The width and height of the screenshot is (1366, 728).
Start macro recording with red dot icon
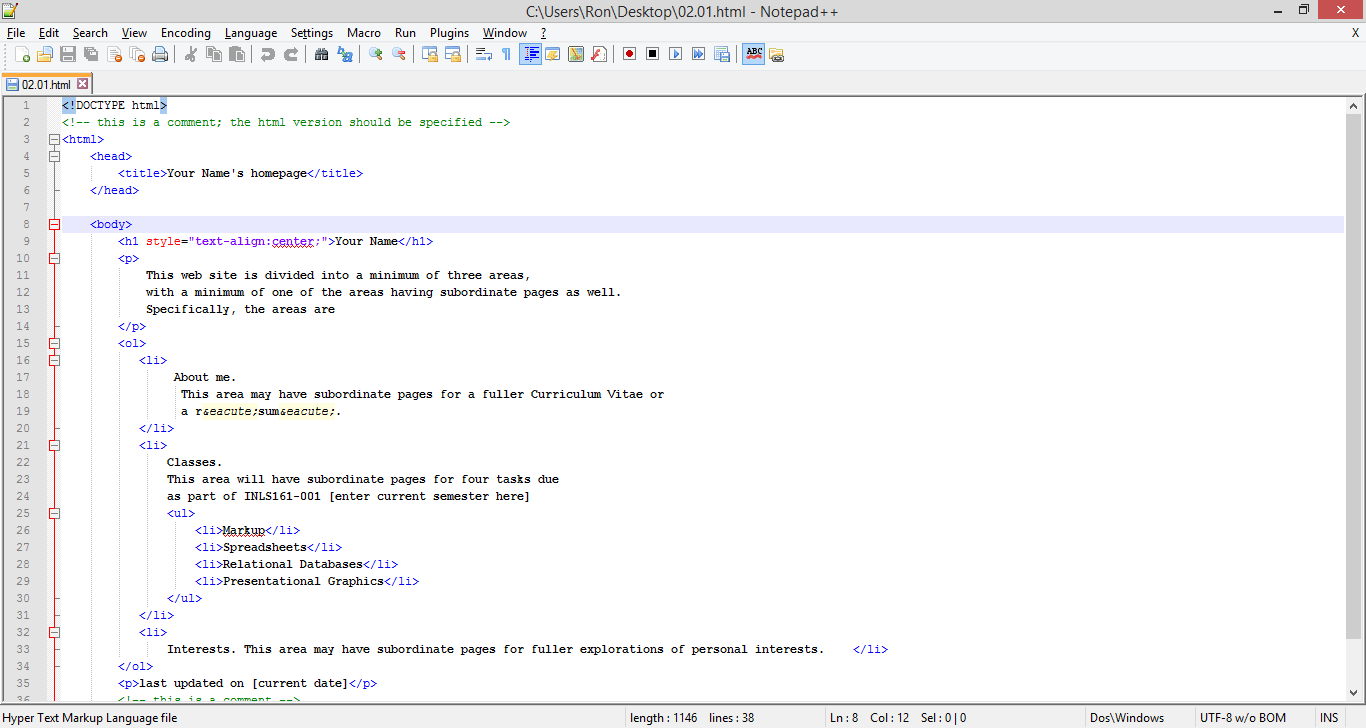(x=629, y=54)
